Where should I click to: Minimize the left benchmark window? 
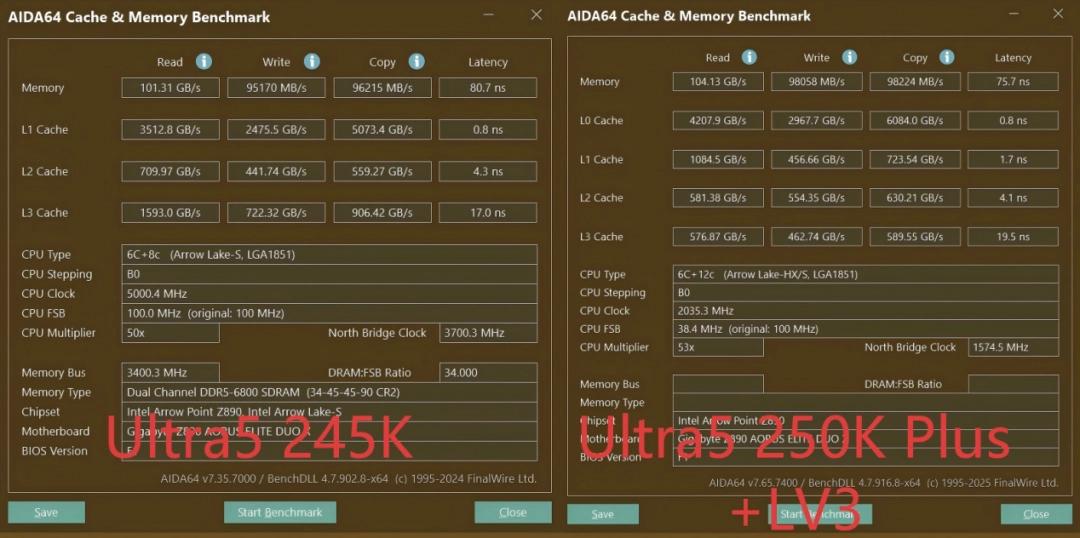(488, 15)
